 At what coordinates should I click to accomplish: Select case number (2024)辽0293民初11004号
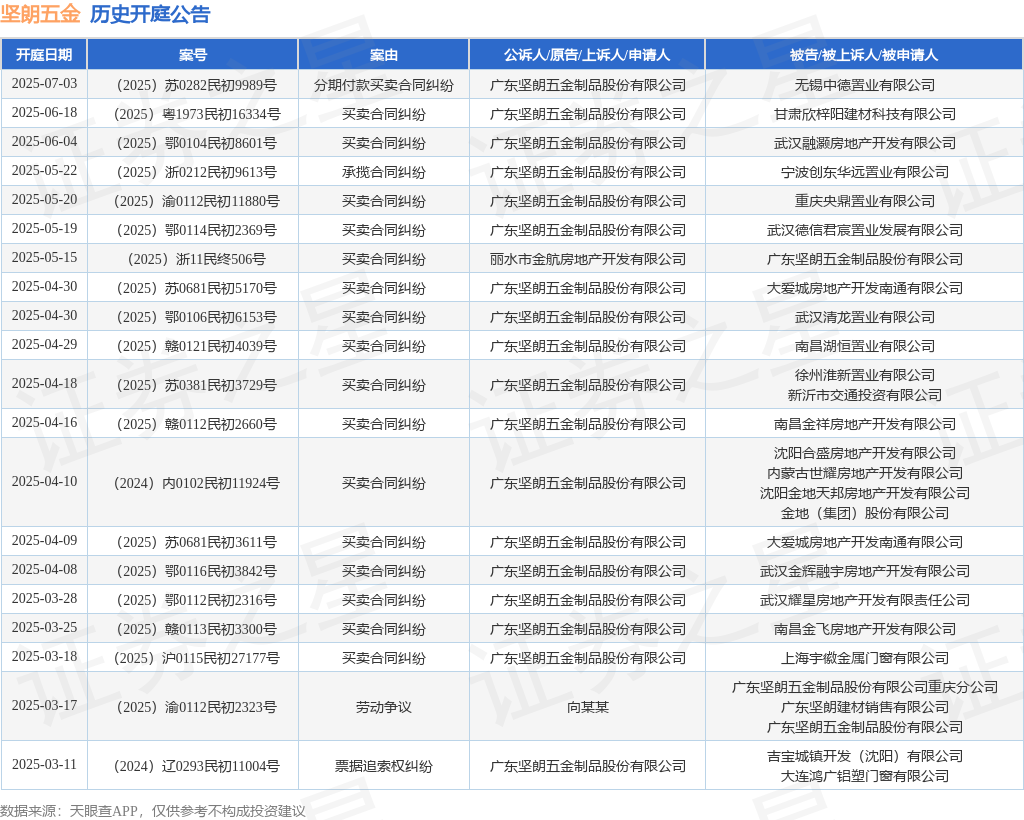pyautogui.click(x=193, y=766)
